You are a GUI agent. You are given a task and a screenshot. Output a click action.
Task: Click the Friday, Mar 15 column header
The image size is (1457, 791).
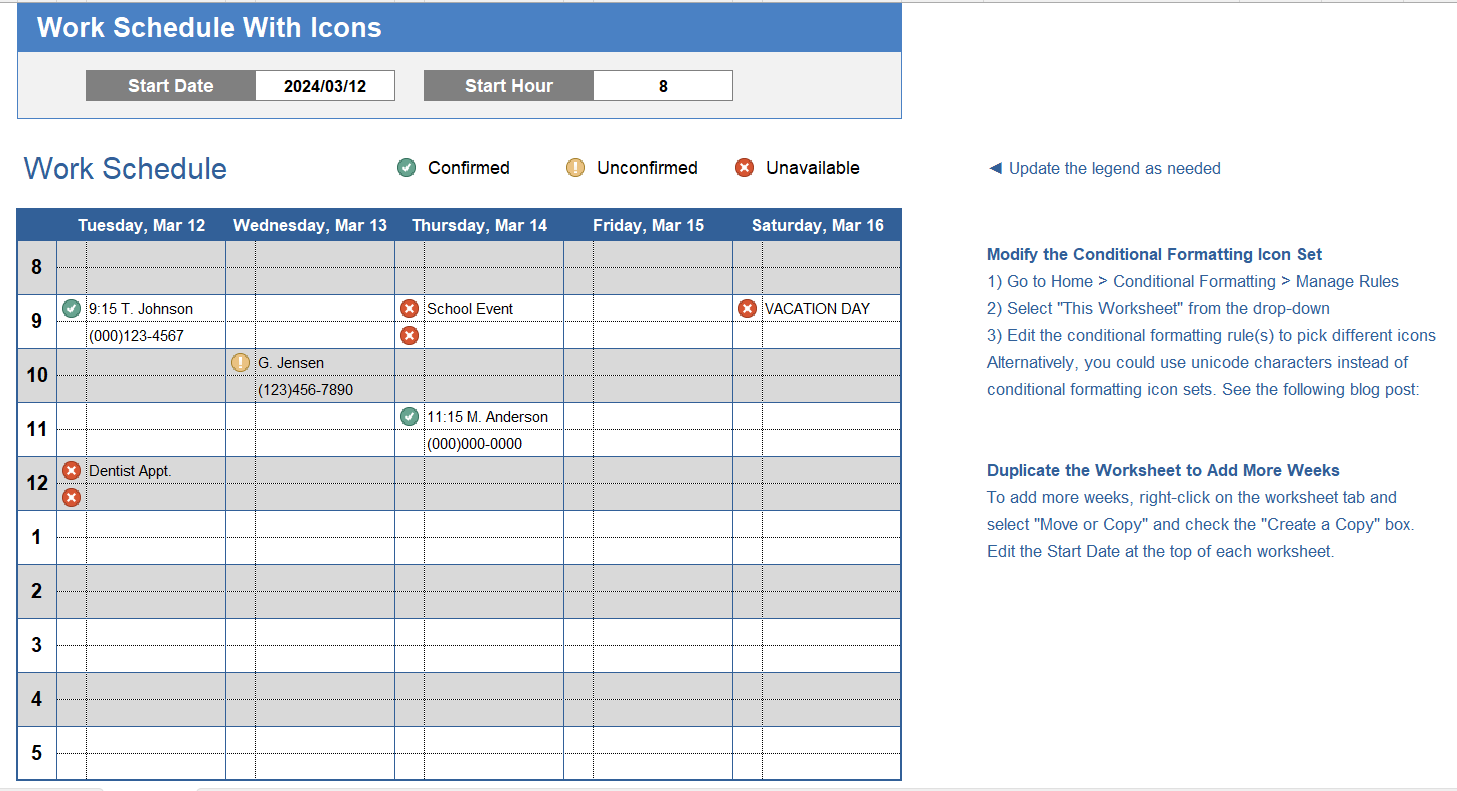coord(648,226)
